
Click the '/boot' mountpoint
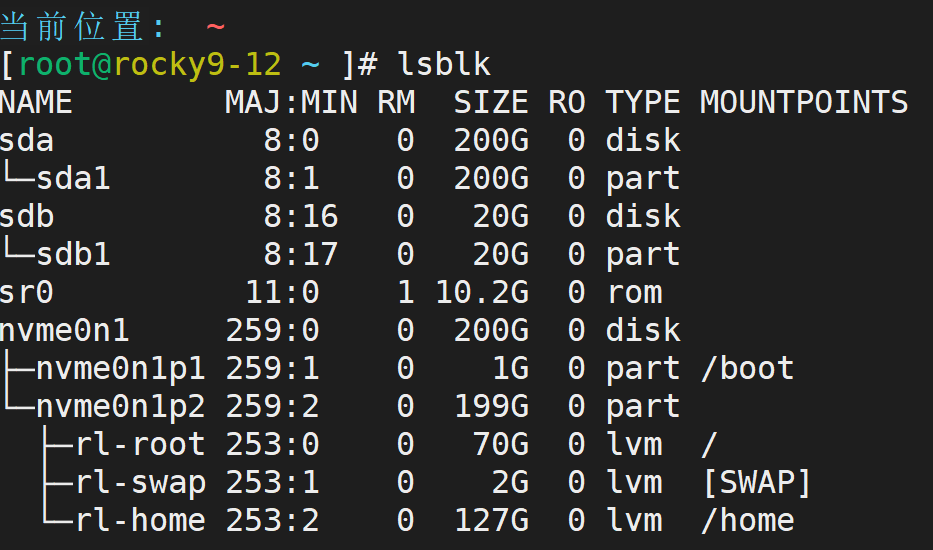[747, 368]
